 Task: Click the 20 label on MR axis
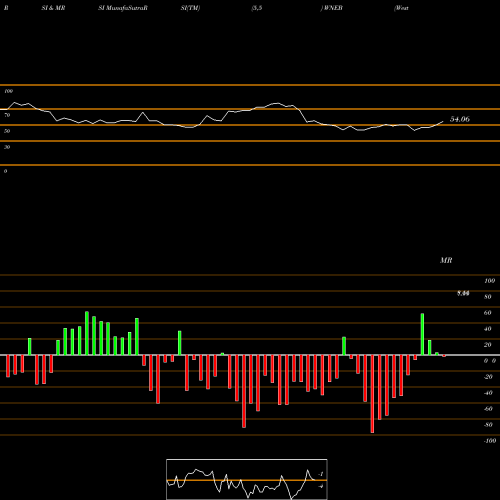488,345
